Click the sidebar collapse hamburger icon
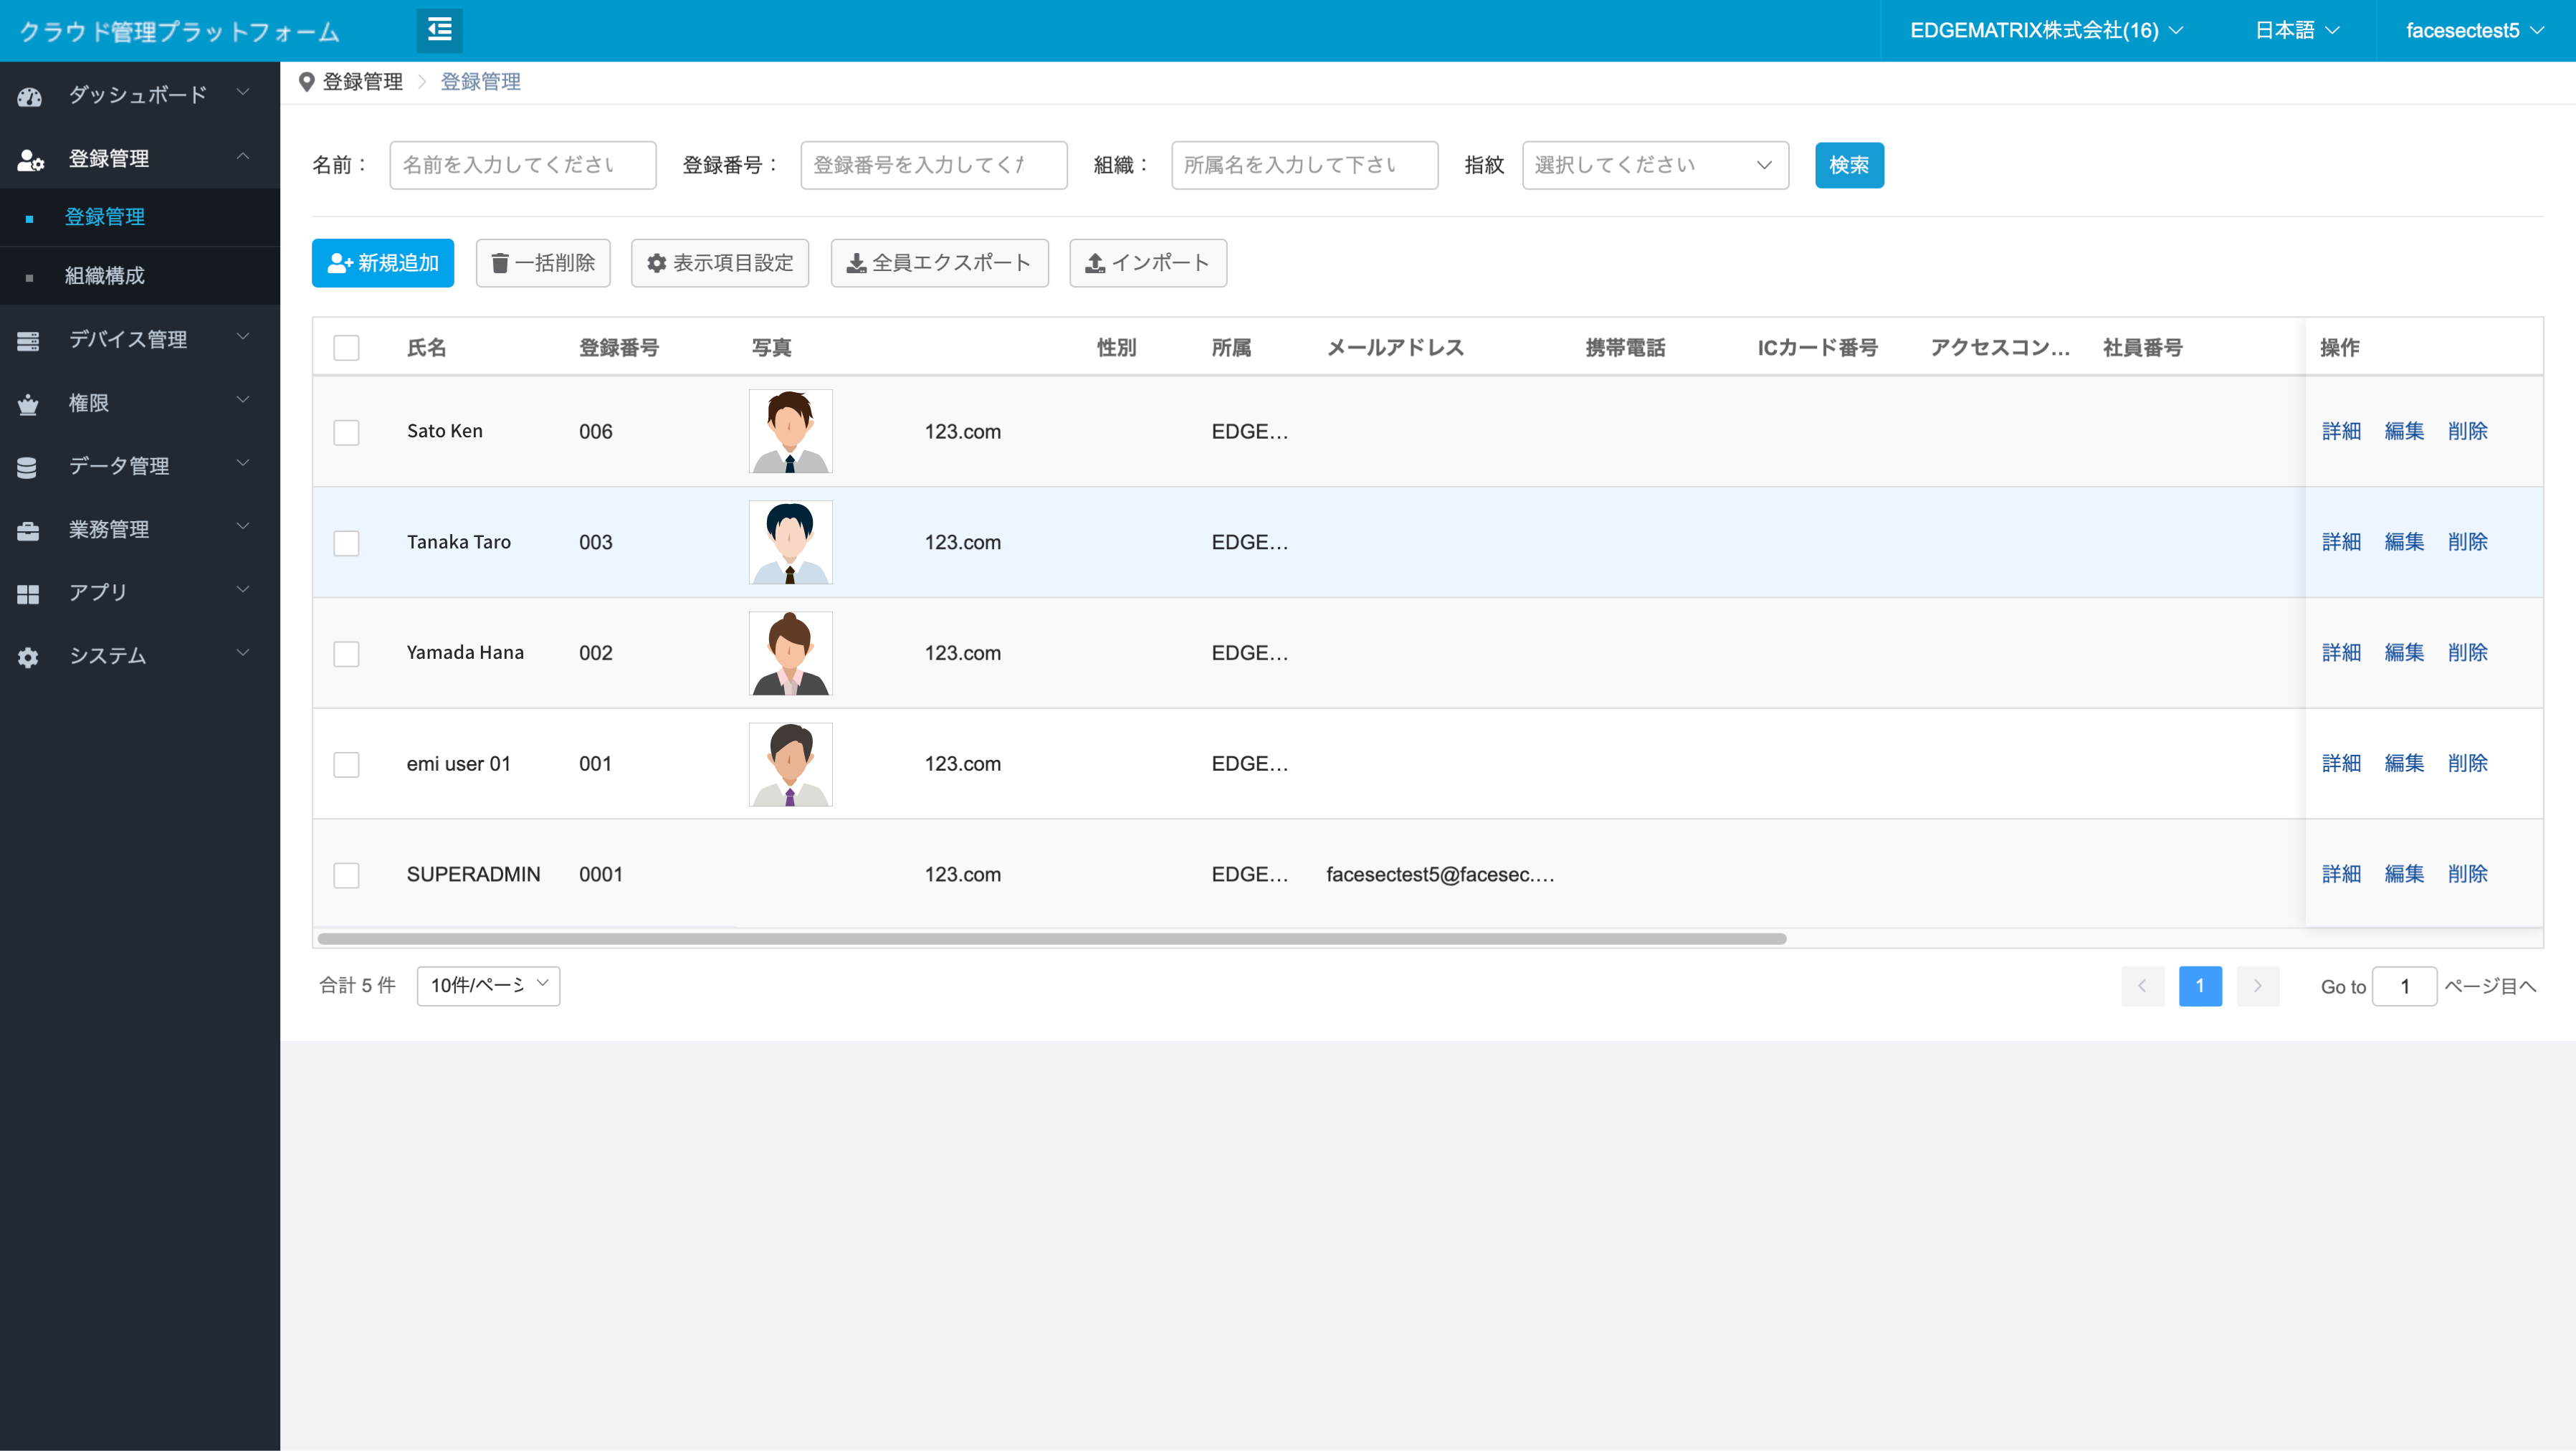This screenshot has height=1451, width=2576. tap(439, 30)
